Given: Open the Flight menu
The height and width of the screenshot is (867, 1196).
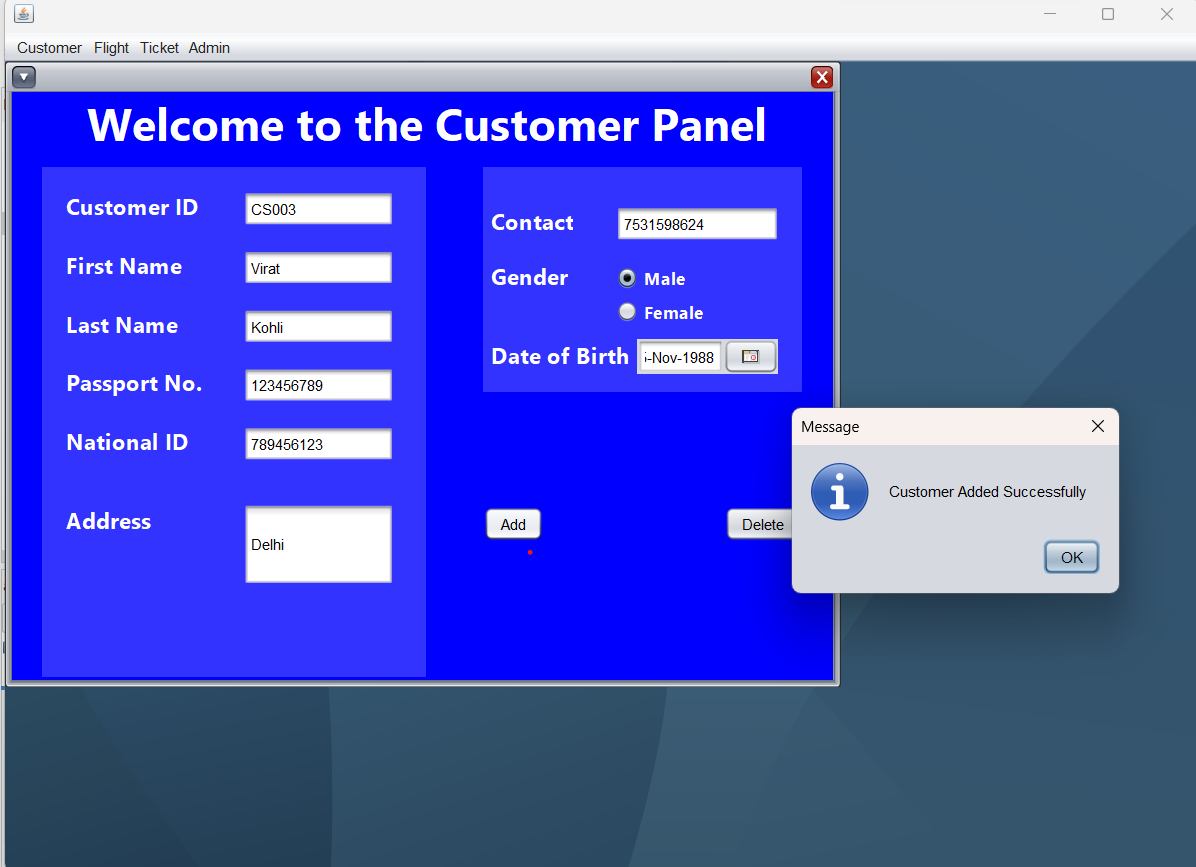Looking at the screenshot, I should [111, 47].
